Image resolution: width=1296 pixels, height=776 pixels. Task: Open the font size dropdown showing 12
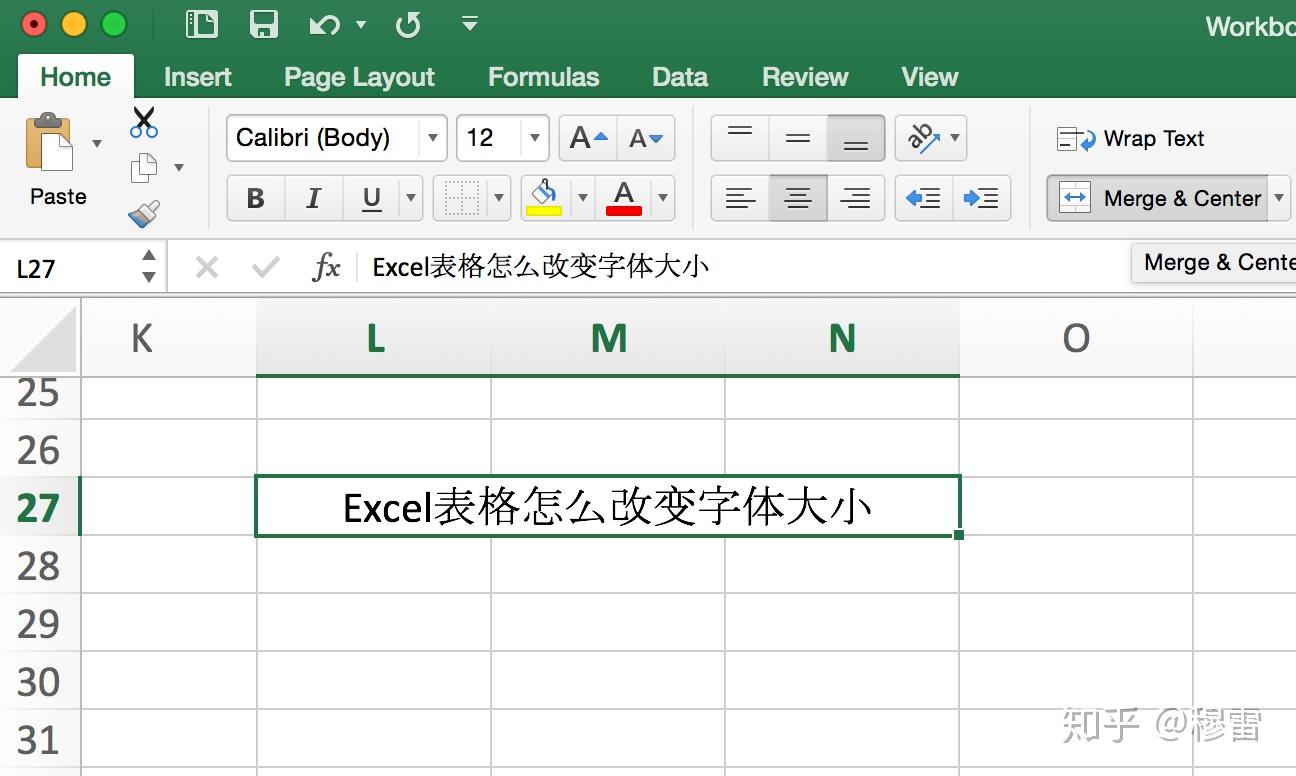[x=536, y=138]
